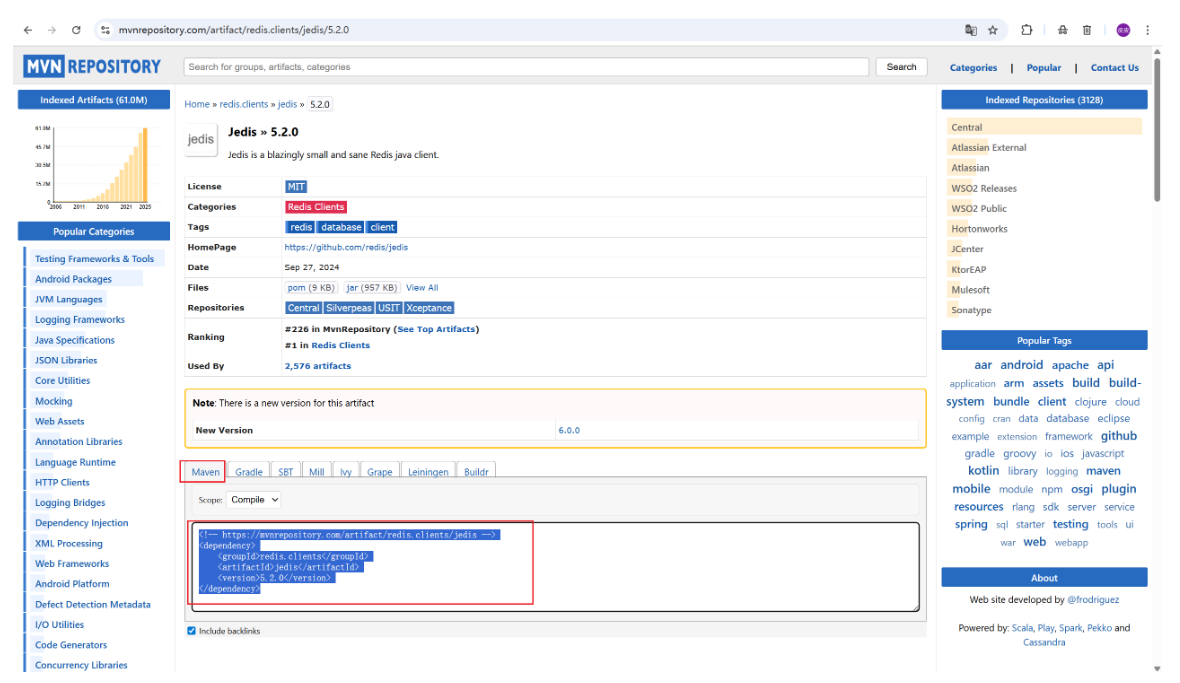Open Categories in top navigation

[x=973, y=68]
